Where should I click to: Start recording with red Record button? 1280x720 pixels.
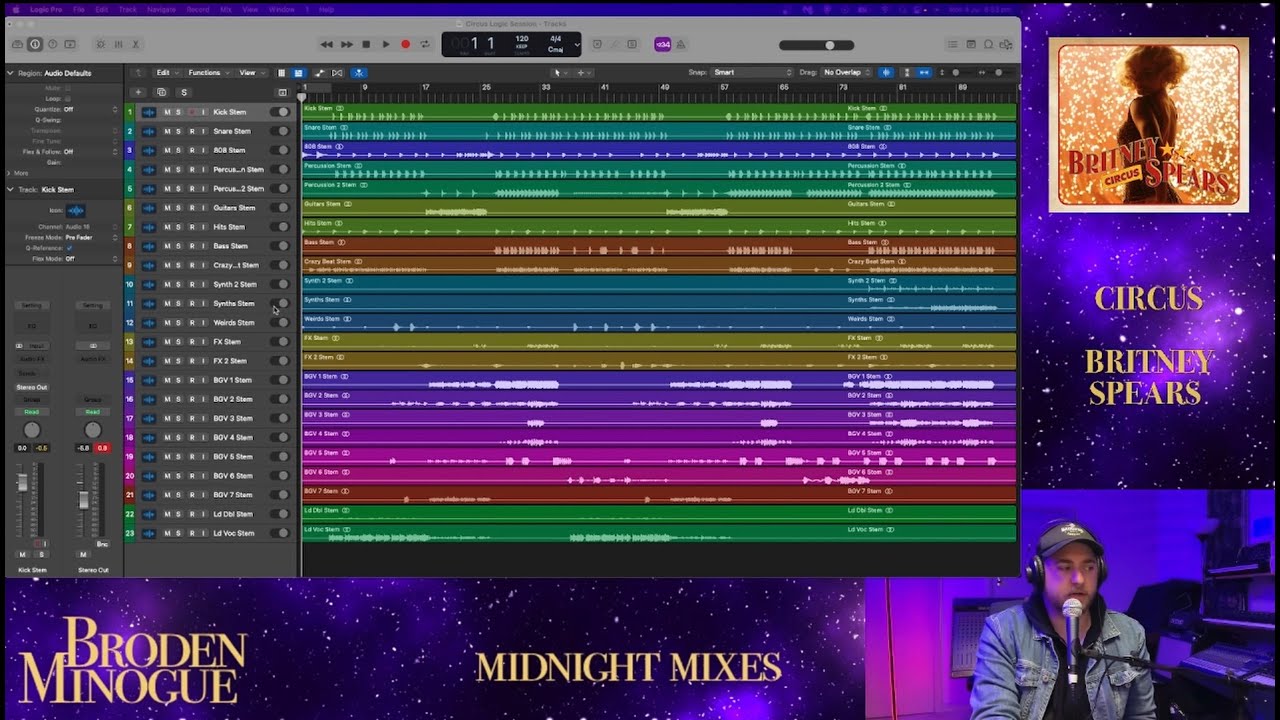click(x=405, y=44)
